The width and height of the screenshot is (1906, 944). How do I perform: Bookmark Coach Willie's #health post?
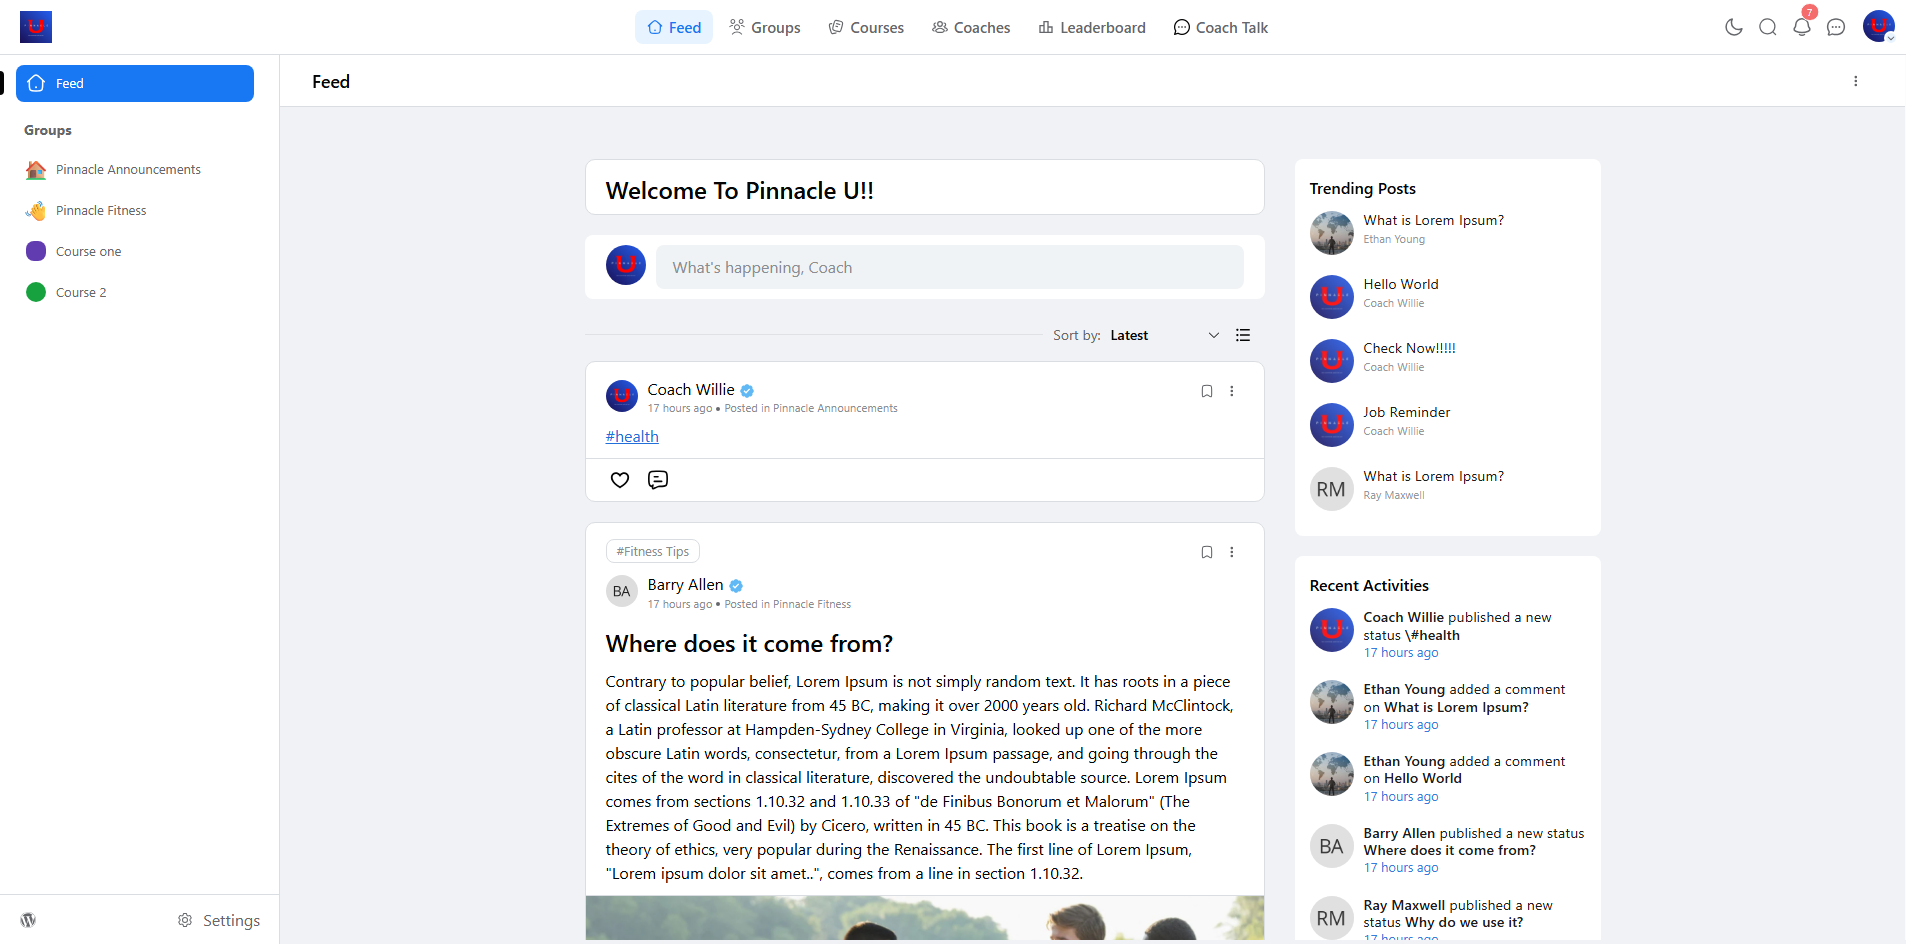[x=1206, y=391]
